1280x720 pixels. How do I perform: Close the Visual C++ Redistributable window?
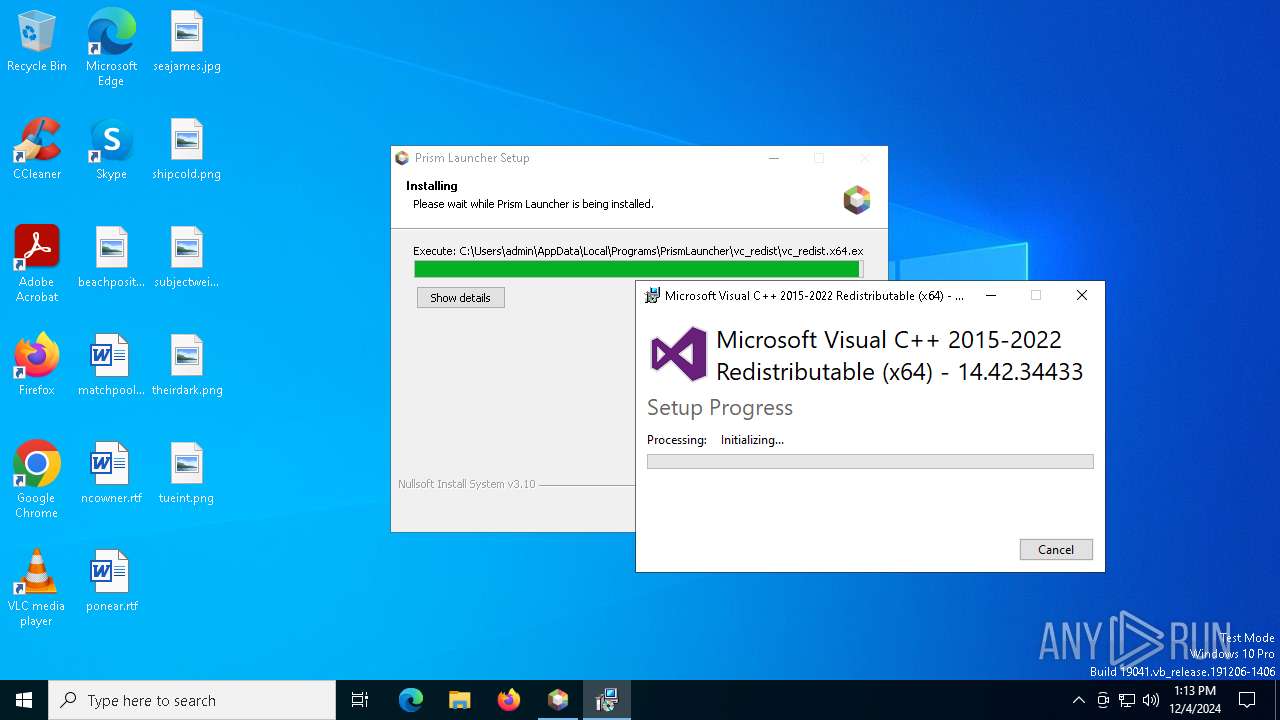1082,295
